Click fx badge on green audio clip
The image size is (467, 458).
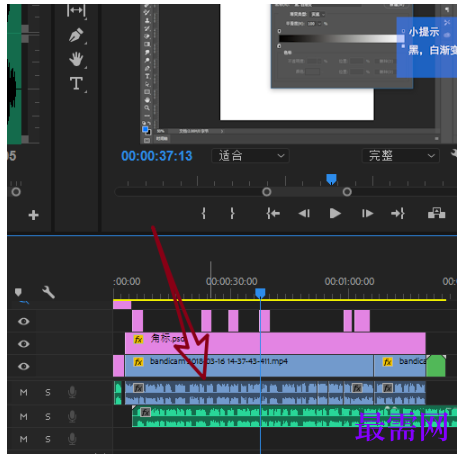[x=145, y=412]
